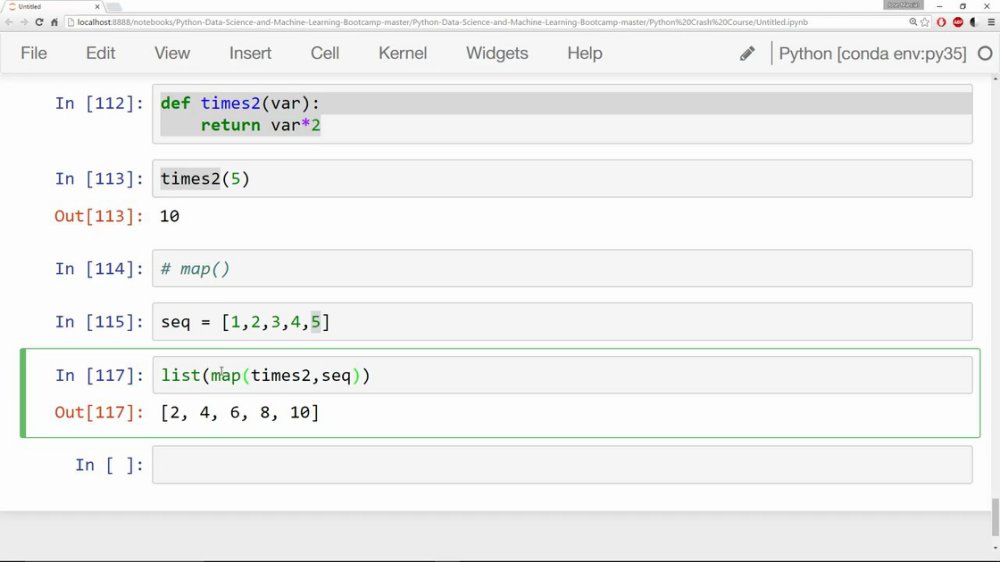Open the Help menu

click(x=585, y=53)
